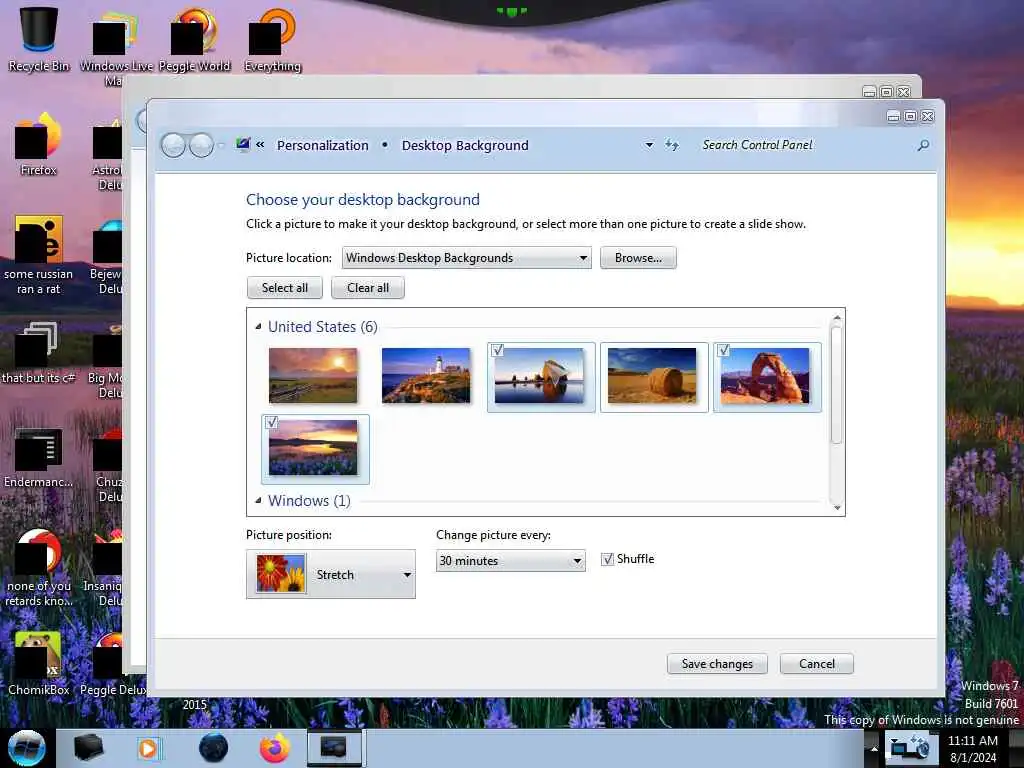Select the sunset over field wallpaper thumbnail
Screen dimensions: 1024x768
pyautogui.click(x=313, y=376)
